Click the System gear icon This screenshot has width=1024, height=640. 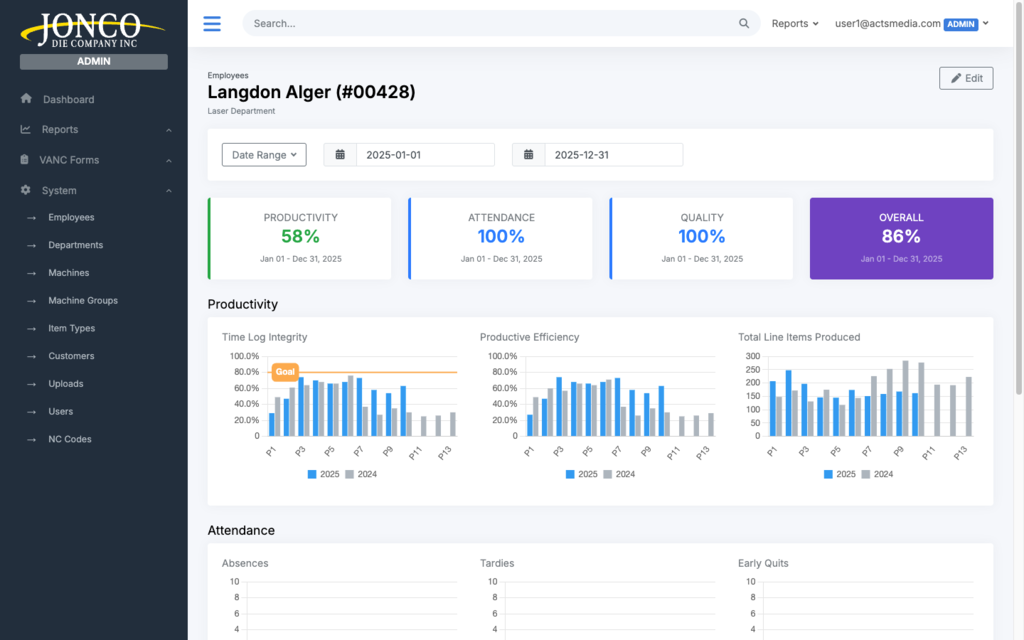[26, 190]
